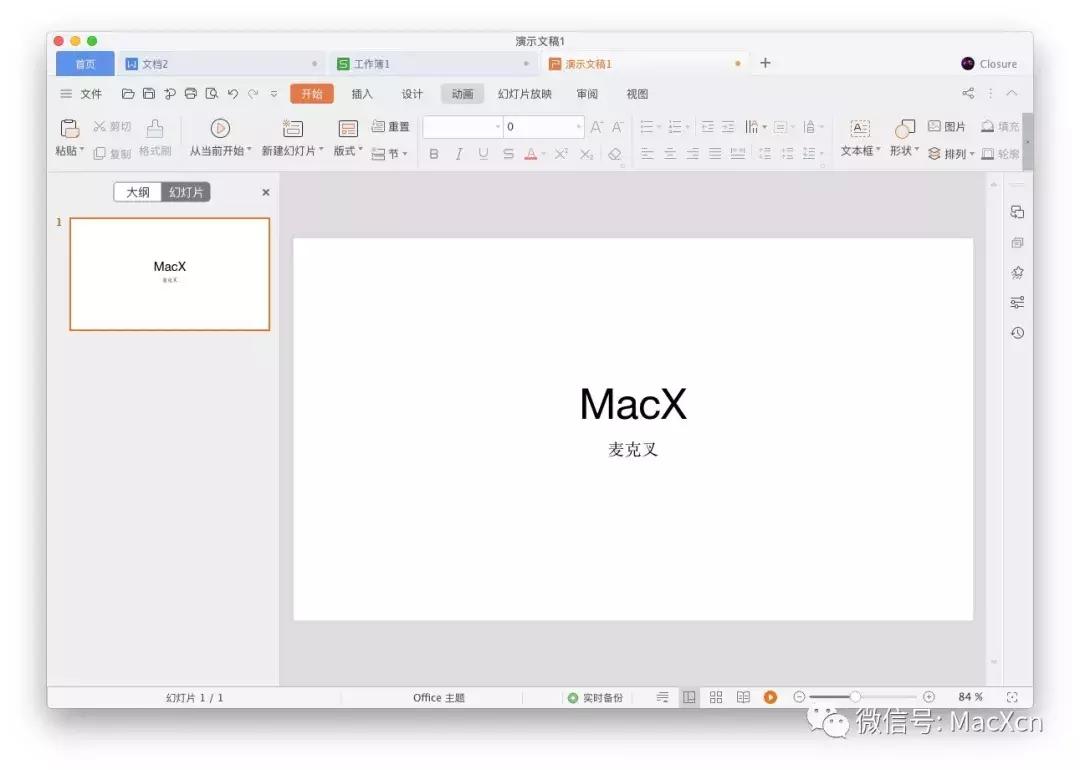Screen dimensions: 1080x770
Task: Click the 填充 (Fill) icon
Action: [x=993, y=126]
